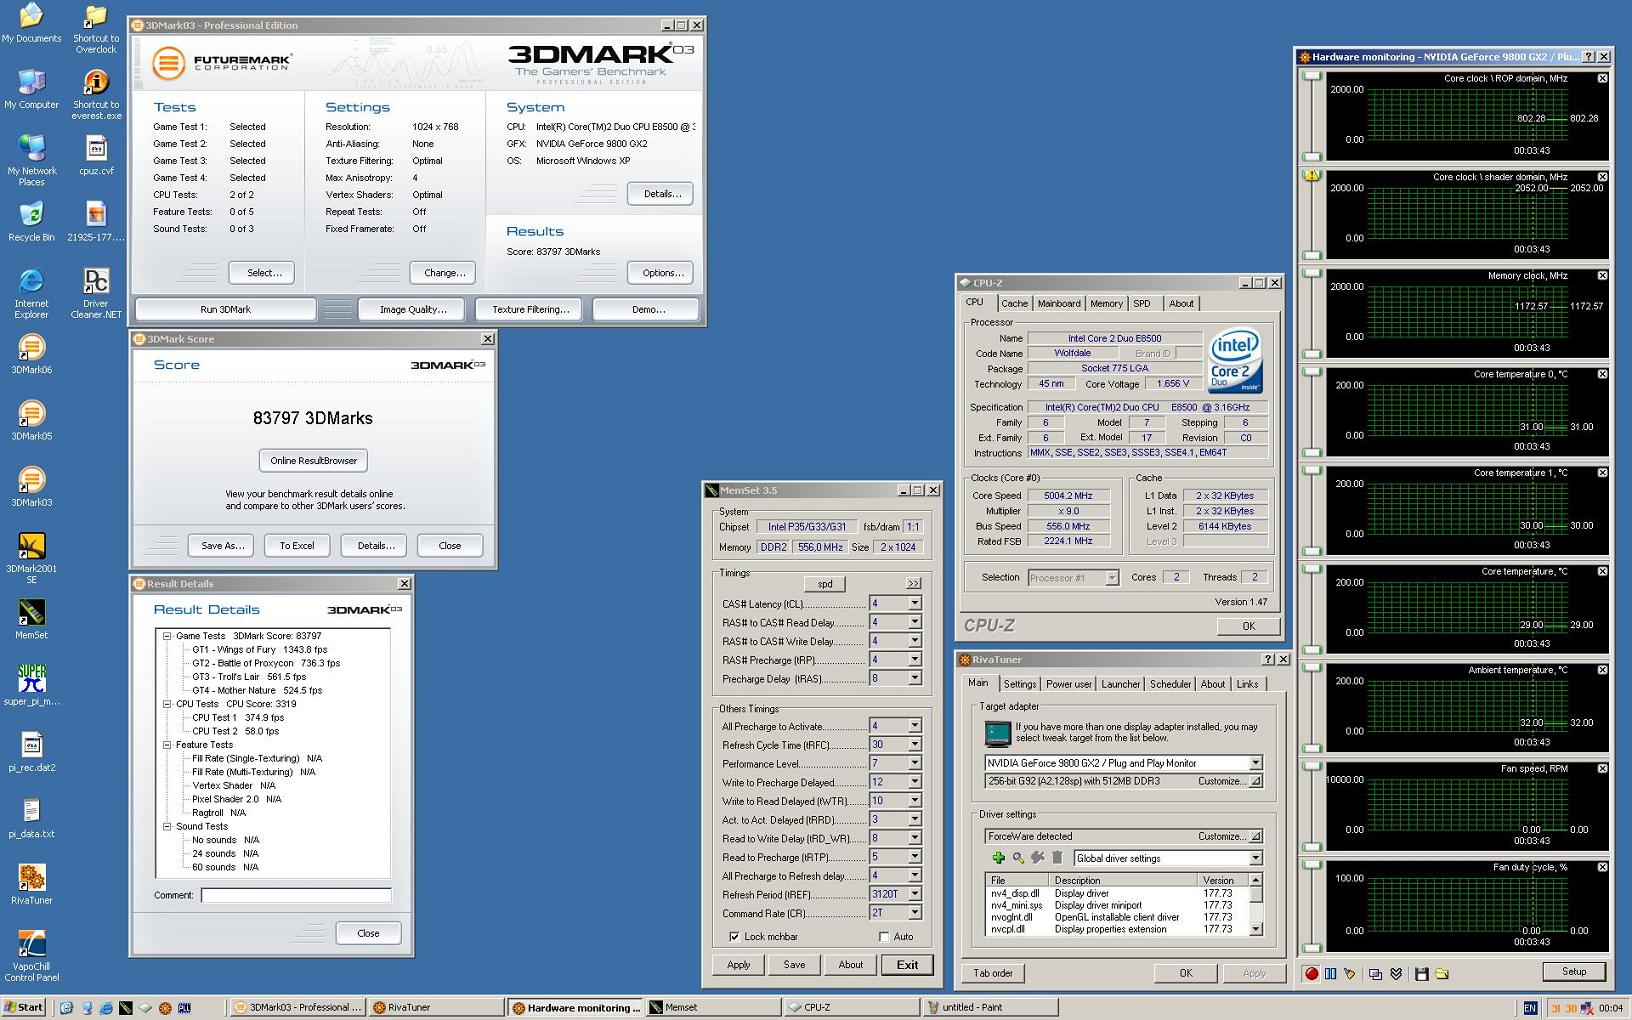Viewport: 1632px width, 1020px height.
Task: Open the Power user tab in RivaTuner
Action: [x=1068, y=684]
